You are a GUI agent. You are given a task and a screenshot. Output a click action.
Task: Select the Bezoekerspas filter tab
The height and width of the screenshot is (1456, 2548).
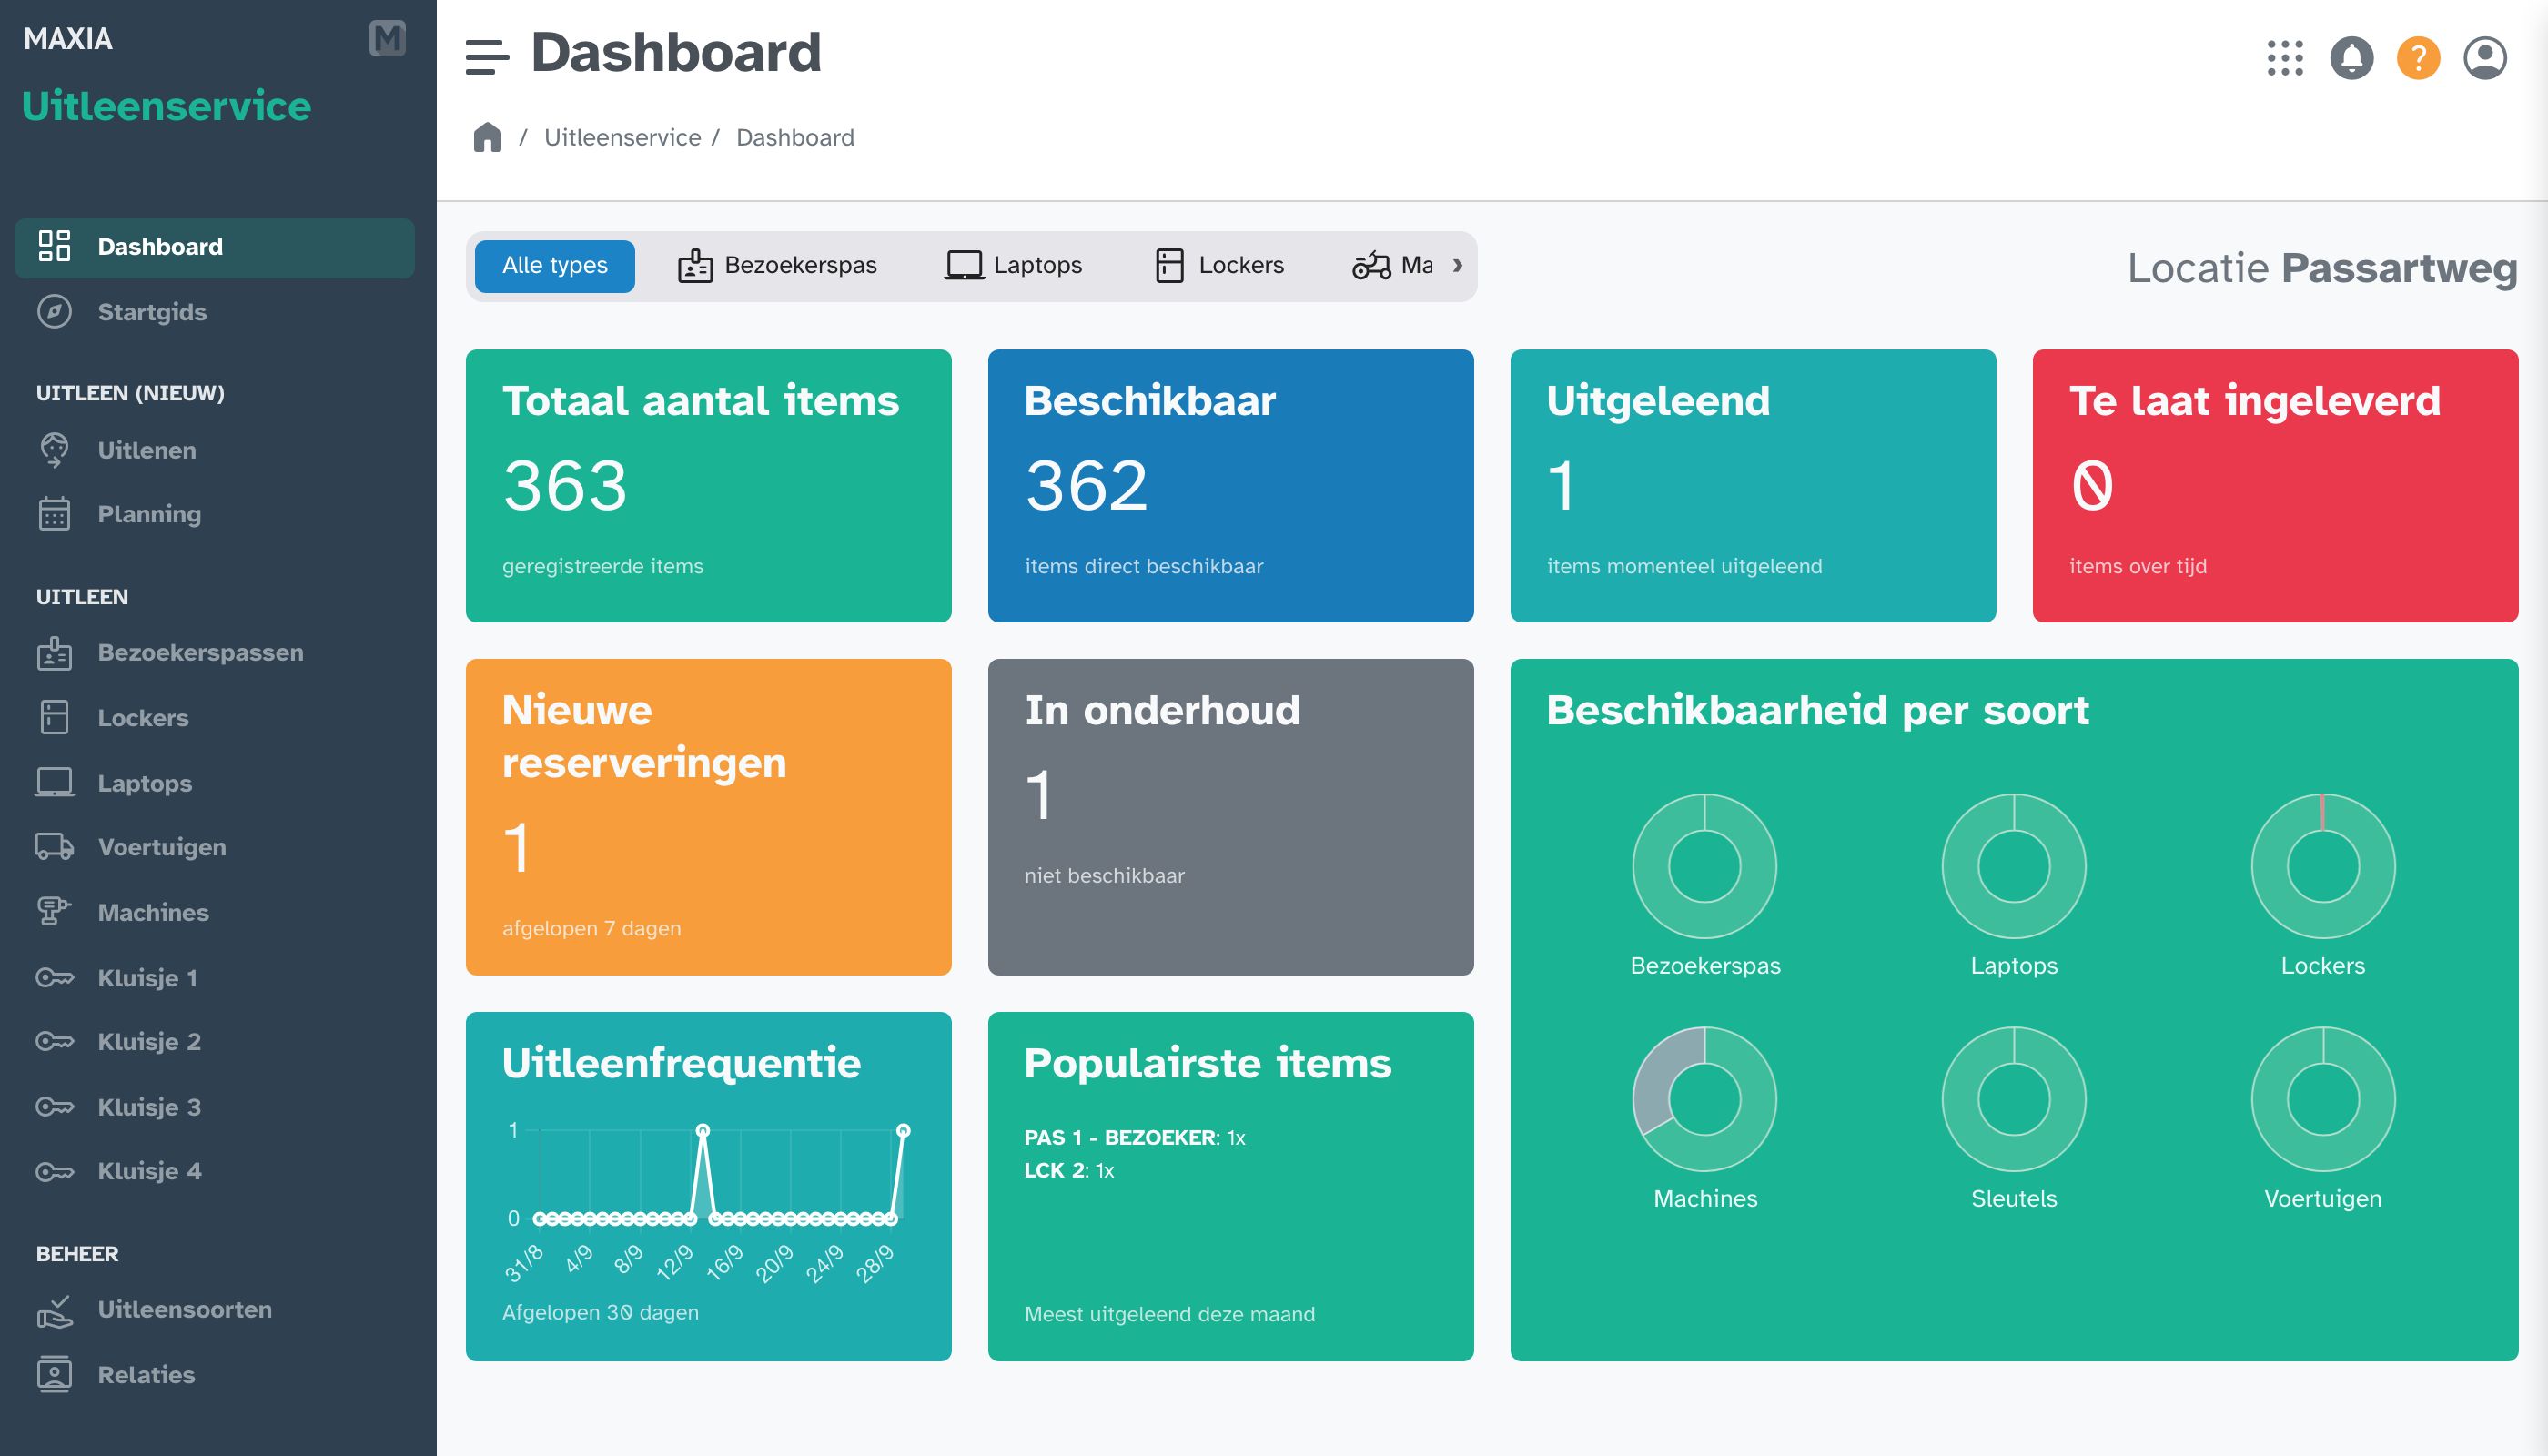[777, 265]
